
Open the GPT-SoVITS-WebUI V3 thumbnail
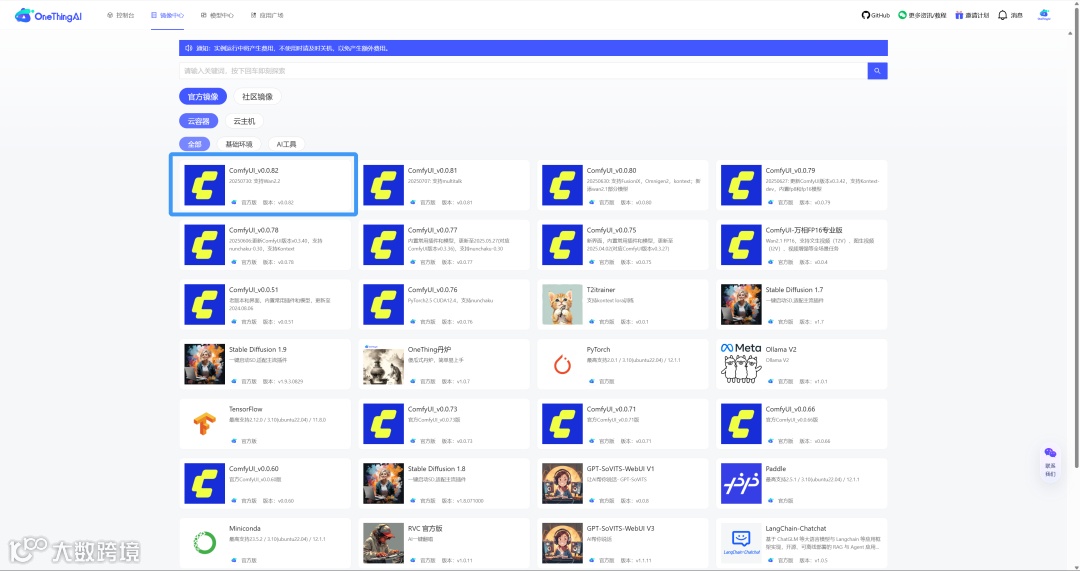(x=563, y=543)
